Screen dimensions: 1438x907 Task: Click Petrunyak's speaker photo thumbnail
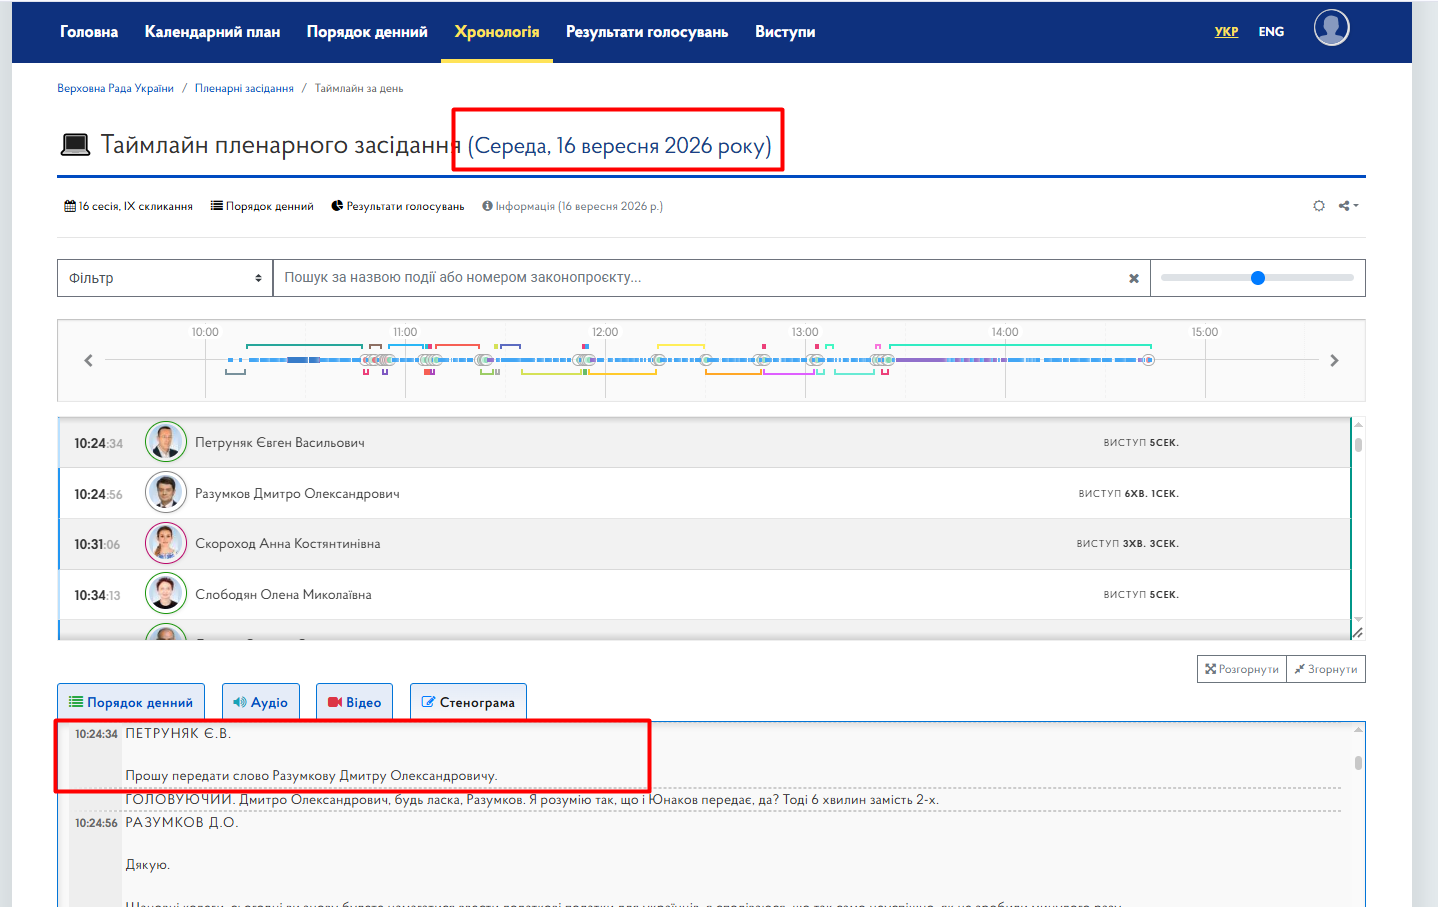coord(166,442)
